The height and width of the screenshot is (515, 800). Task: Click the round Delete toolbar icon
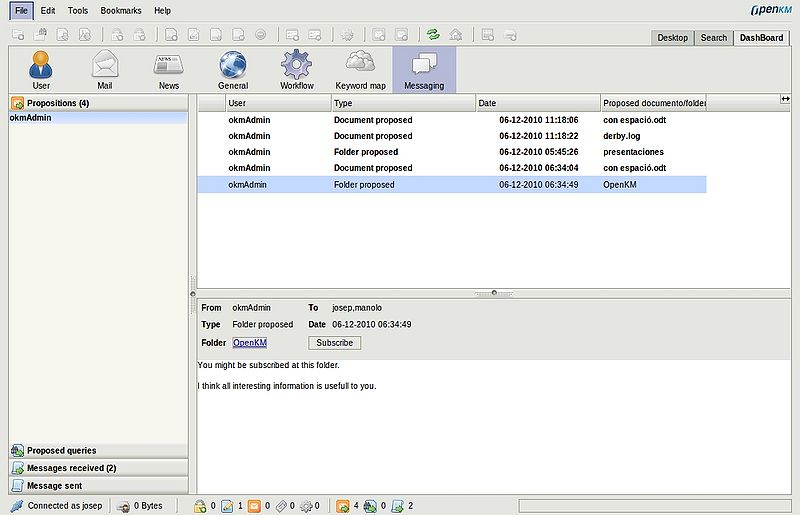tap(261, 35)
